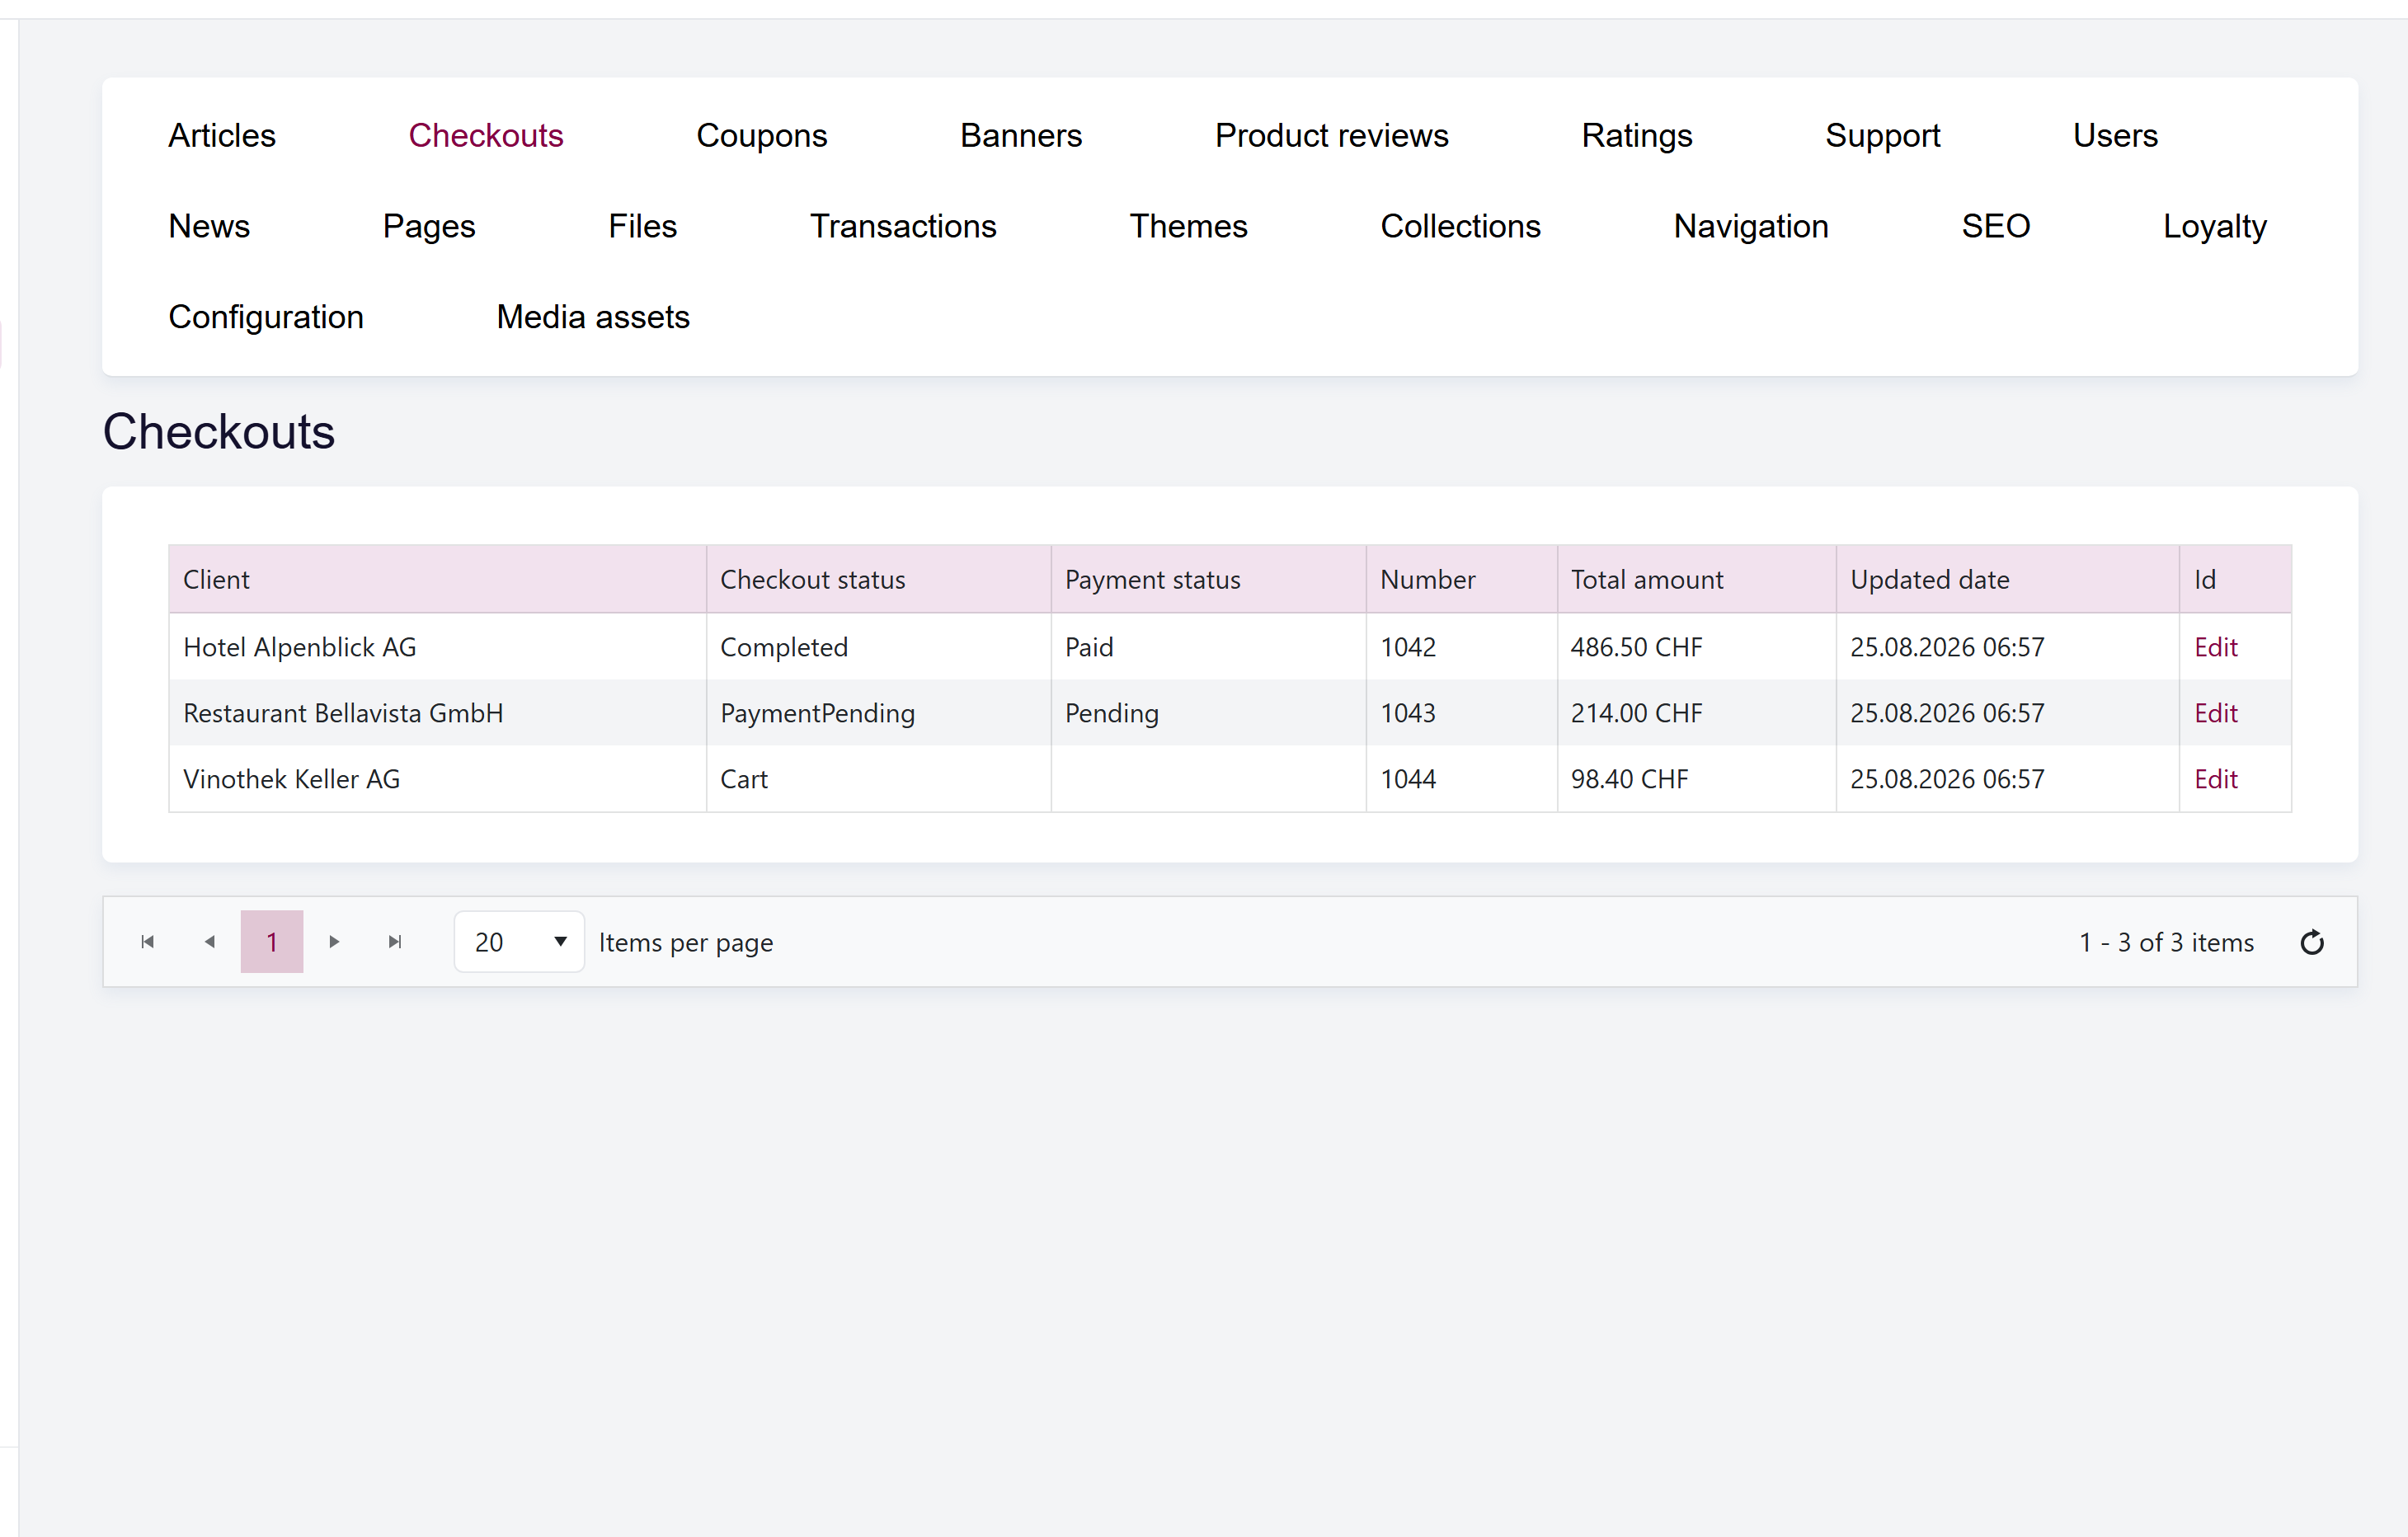Screen dimensions: 2408x1537
Task: Open the Pages section
Action: click(x=429, y=226)
